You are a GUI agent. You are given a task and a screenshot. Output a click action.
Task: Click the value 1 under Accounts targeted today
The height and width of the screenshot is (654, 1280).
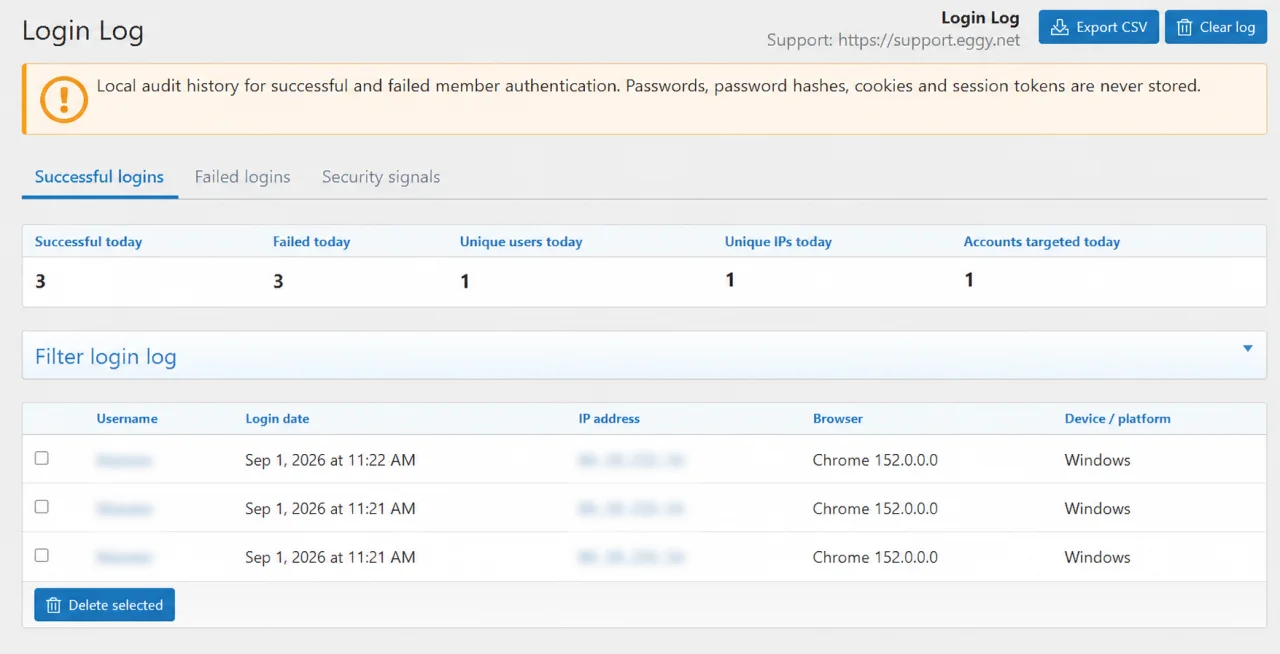point(969,280)
